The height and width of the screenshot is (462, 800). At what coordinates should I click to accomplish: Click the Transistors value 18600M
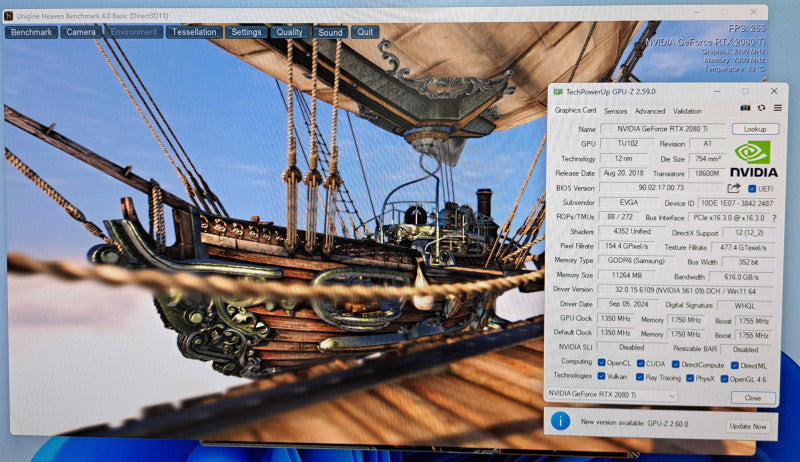(707, 173)
